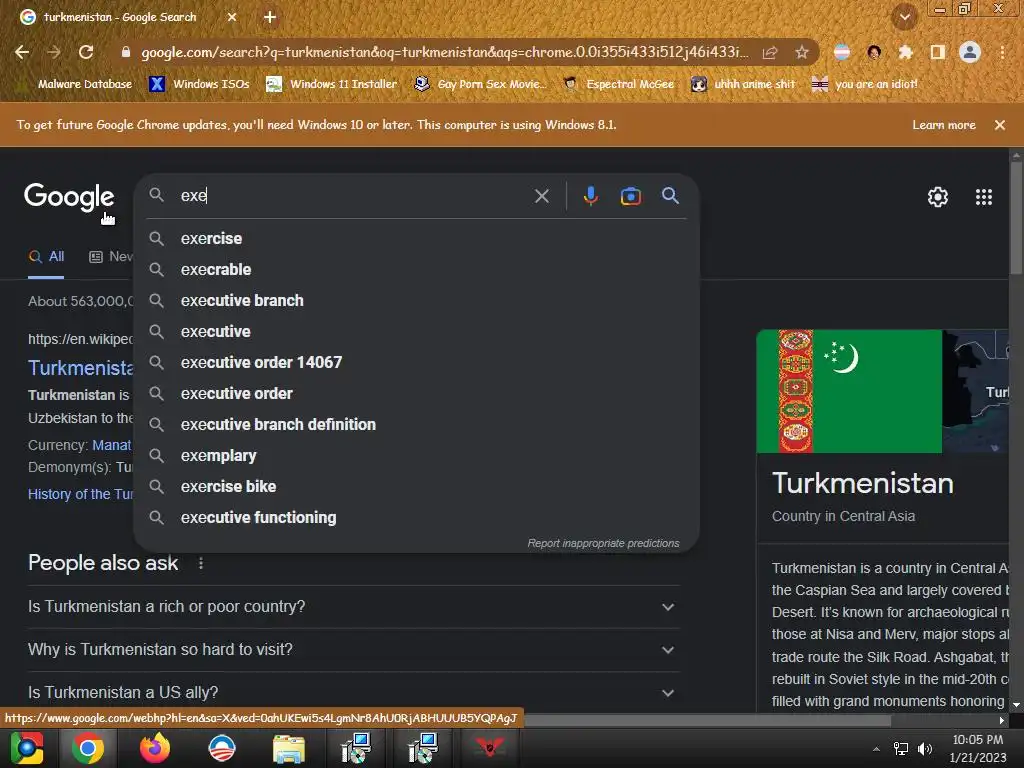This screenshot has width=1024, height=768.
Task: Click the share page icon in address bar
Action: tap(770, 52)
